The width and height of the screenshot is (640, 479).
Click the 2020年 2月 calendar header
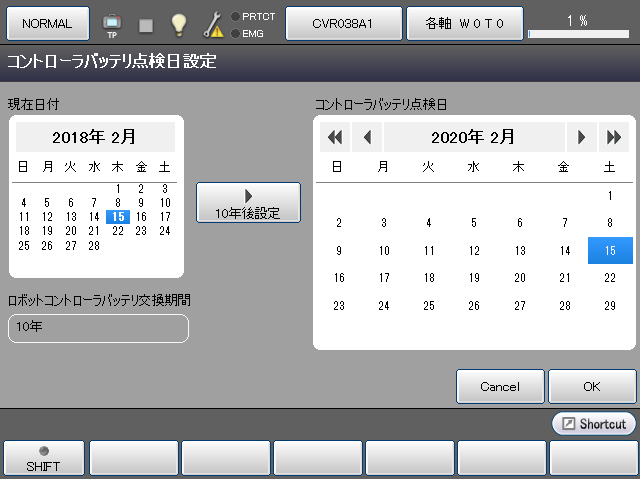coord(474,137)
